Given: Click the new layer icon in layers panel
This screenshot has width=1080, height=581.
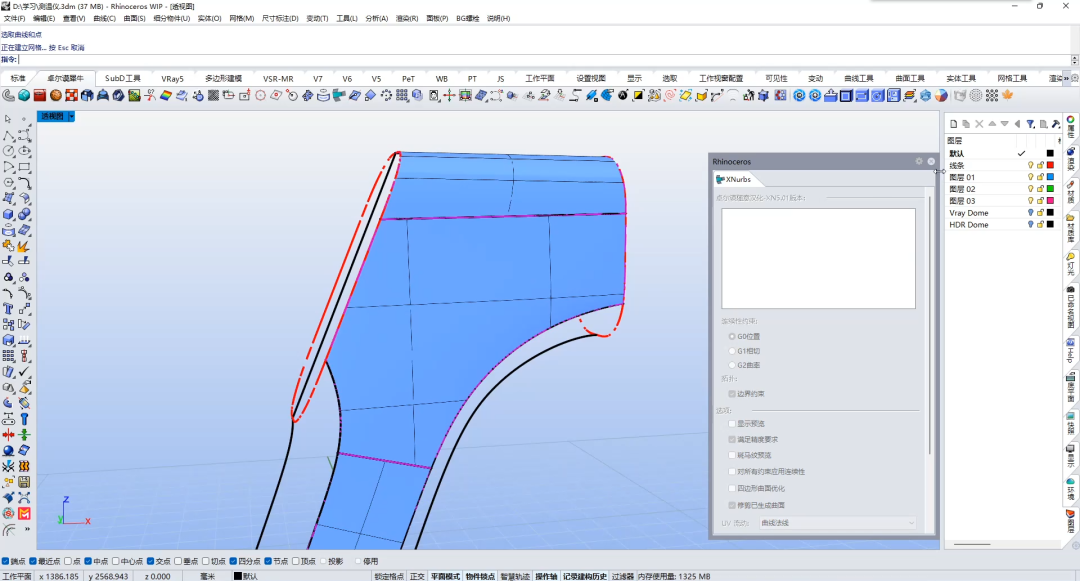Looking at the screenshot, I should click(953, 124).
